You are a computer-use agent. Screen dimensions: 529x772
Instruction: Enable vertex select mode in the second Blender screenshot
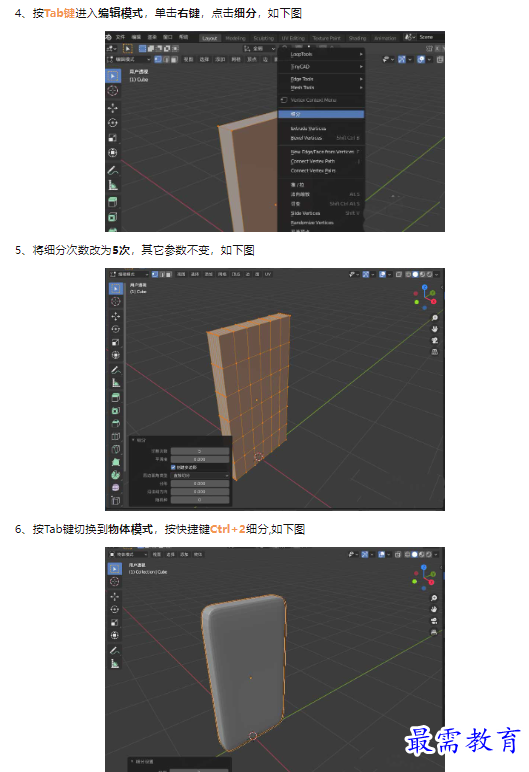pos(155,274)
